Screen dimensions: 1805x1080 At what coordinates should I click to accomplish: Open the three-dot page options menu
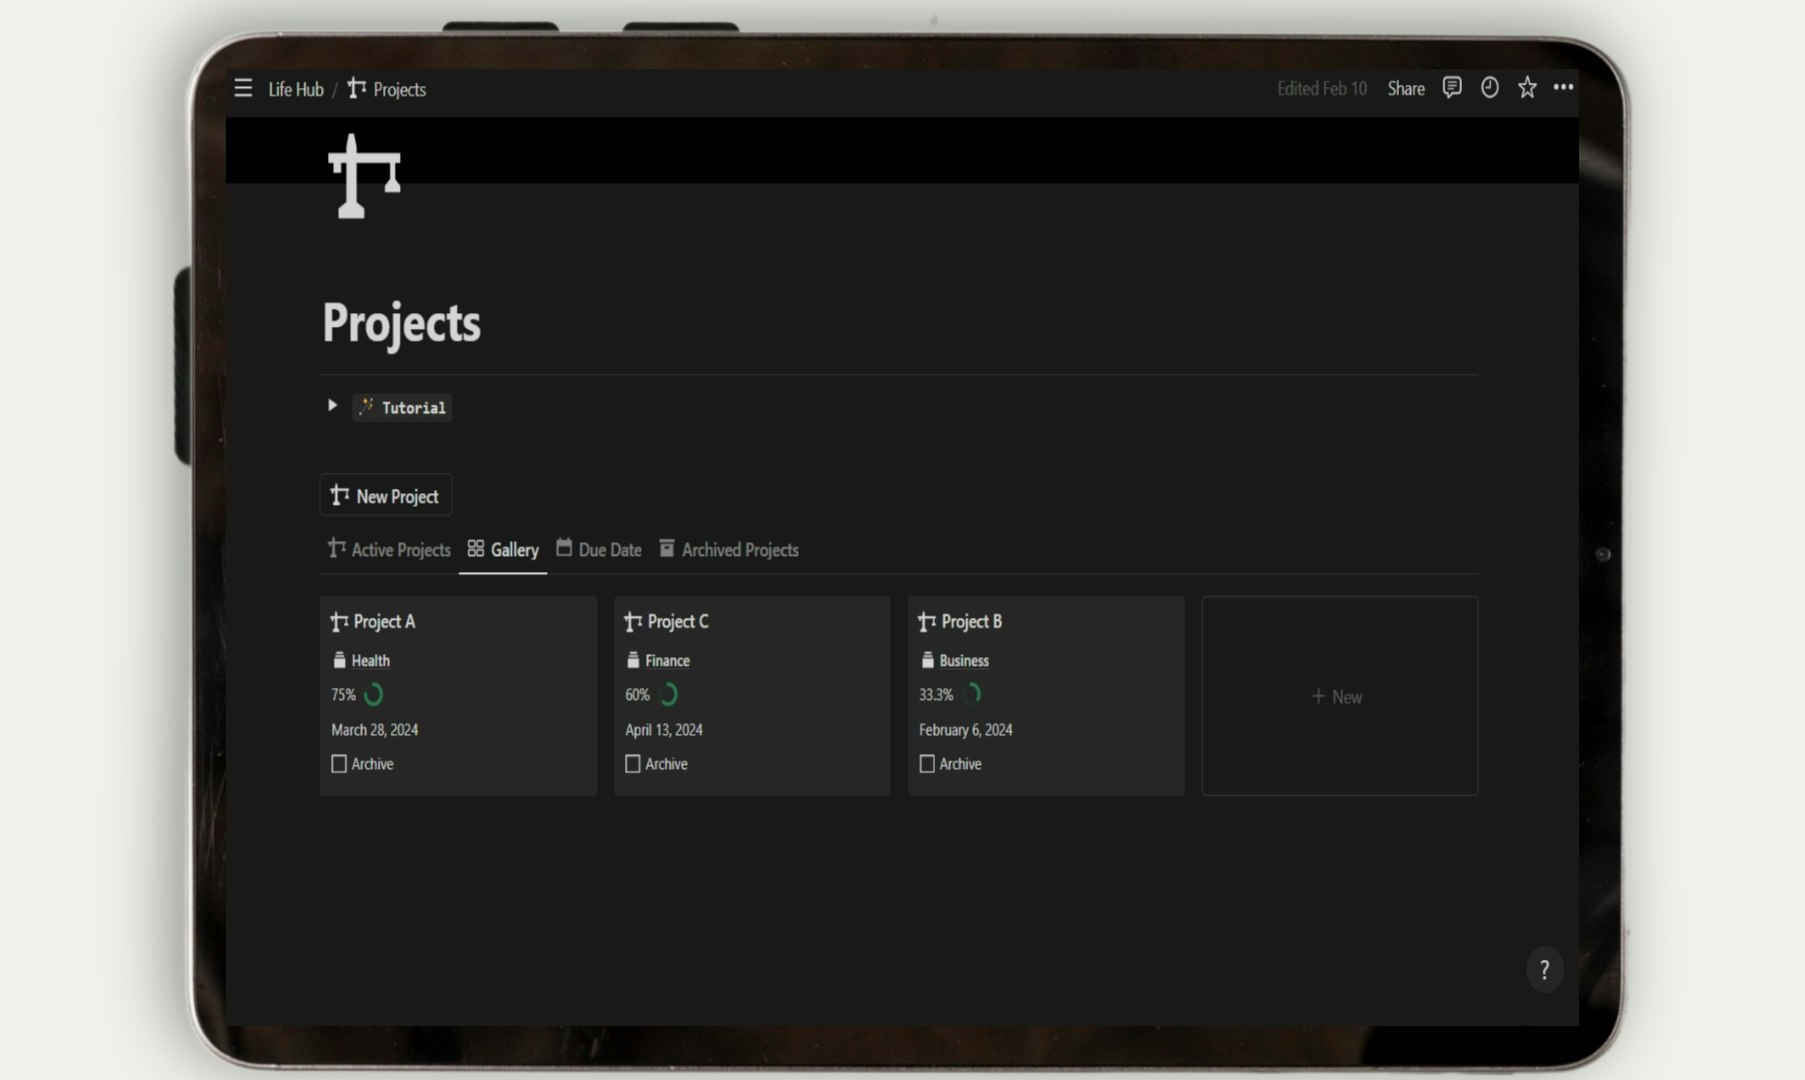(1563, 88)
